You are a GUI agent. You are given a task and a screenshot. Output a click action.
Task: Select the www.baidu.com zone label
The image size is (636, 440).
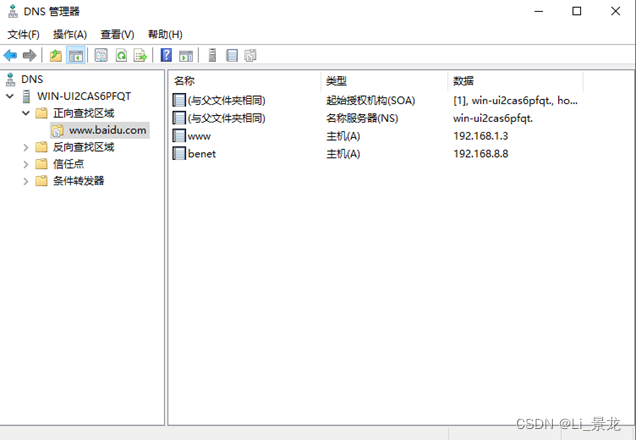pyautogui.click(x=107, y=130)
